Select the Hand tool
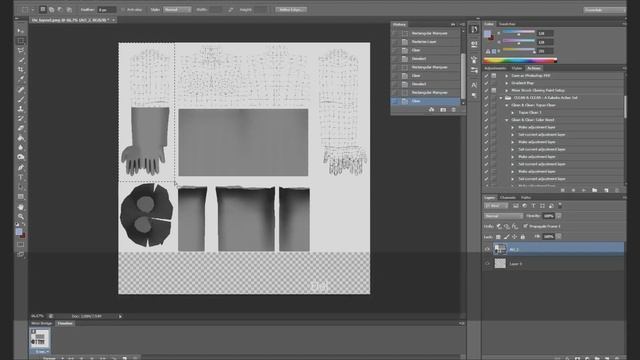 tap(20, 207)
